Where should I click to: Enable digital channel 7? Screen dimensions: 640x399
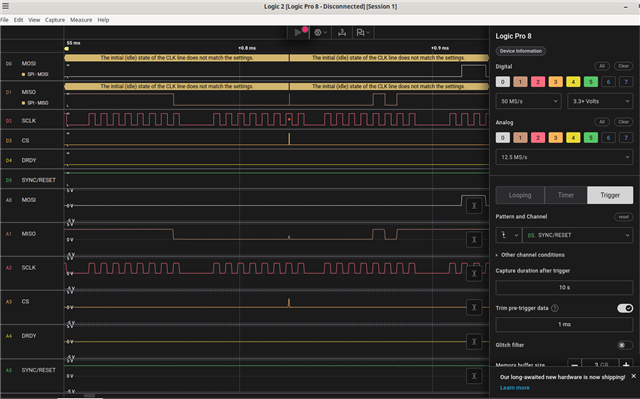pos(626,82)
